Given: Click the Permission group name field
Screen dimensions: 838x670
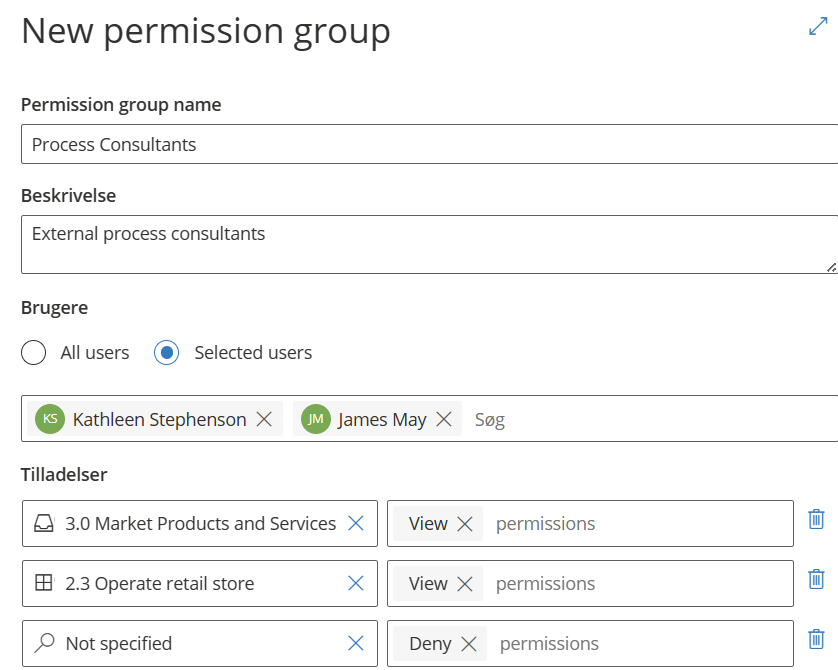Looking at the screenshot, I should click(x=428, y=144).
